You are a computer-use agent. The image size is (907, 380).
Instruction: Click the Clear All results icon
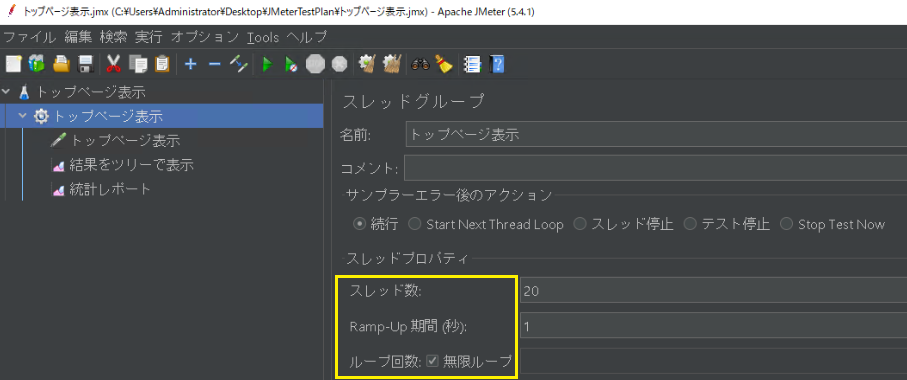click(x=392, y=64)
